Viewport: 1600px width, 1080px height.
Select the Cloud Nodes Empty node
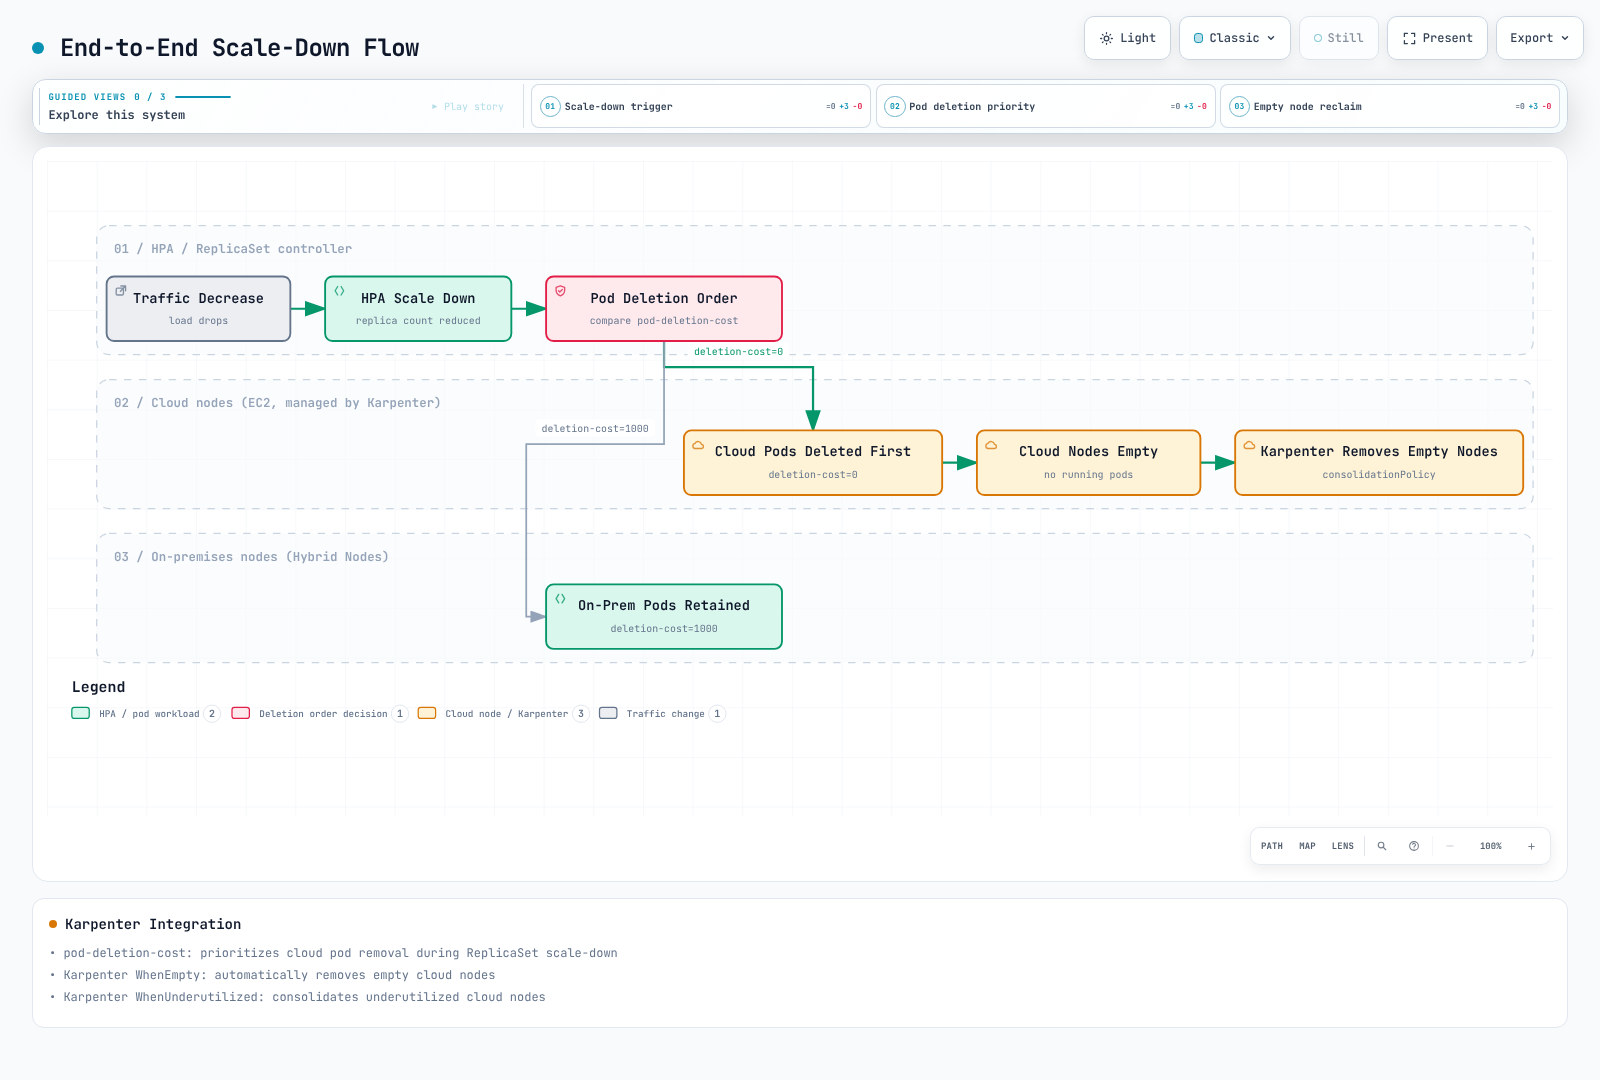point(1088,463)
